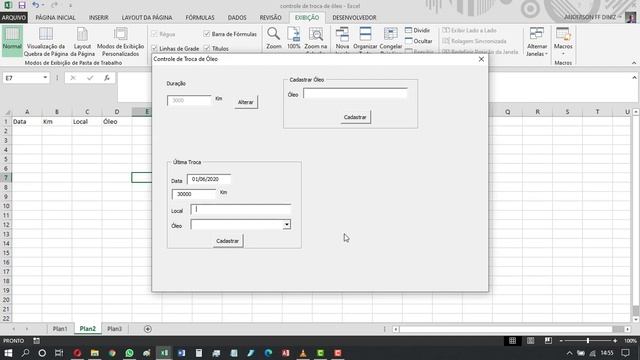640x360 pixels.
Task: Click the Data field showing 01/06/2020
Action: coord(209,179)
